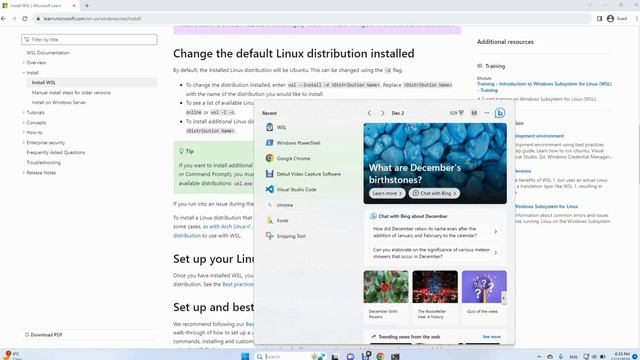
Task: Open 'Frequently Asked Questions' in sidebar
Action: [56, 153]
